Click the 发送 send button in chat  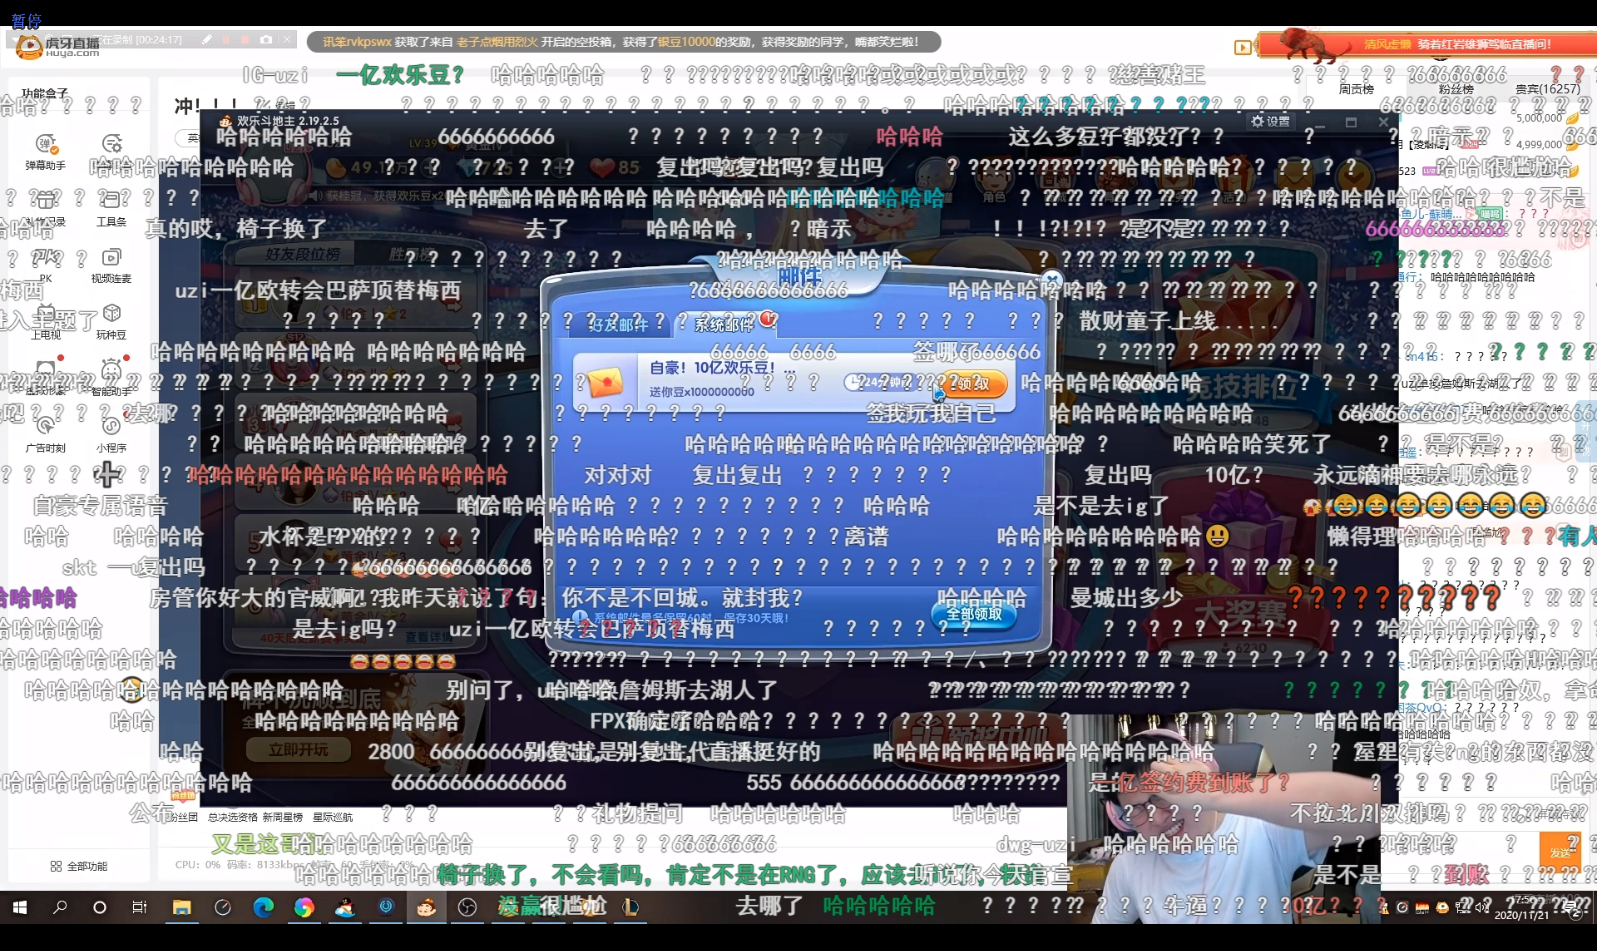point(1560,851)
